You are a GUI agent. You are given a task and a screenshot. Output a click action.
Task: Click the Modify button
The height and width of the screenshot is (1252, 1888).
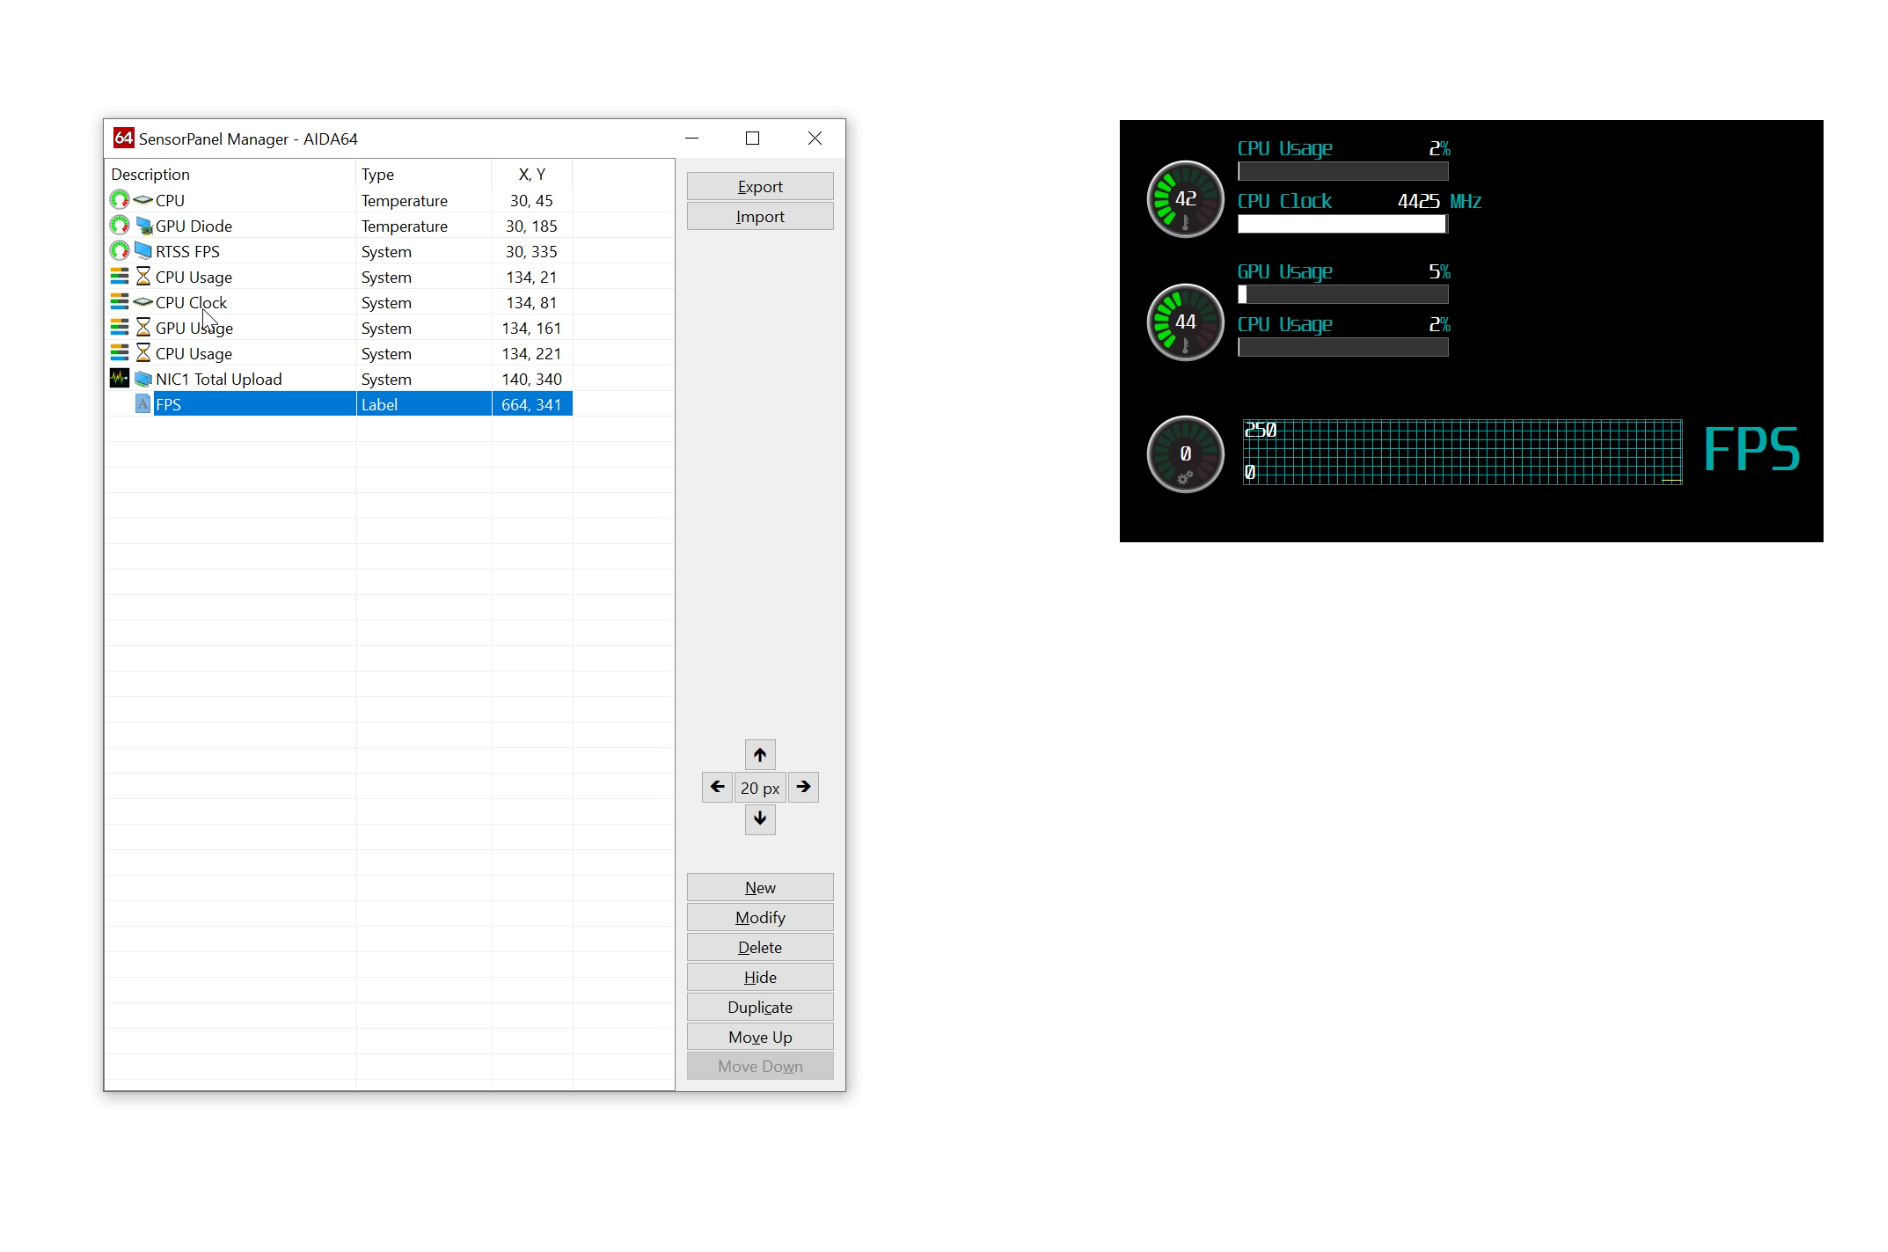click(760, 917)
